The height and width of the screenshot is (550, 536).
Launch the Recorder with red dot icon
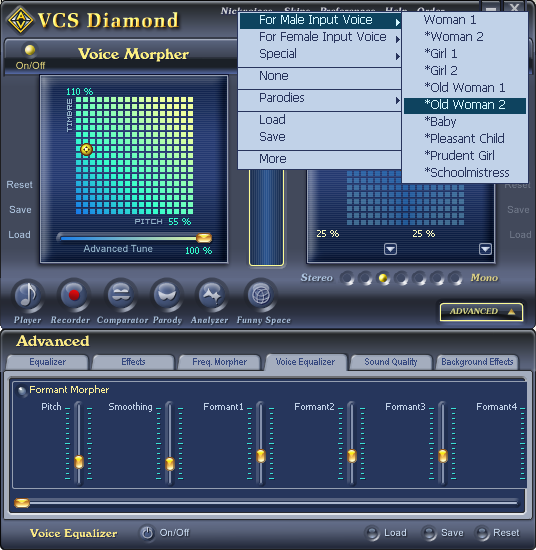point(73,295)
